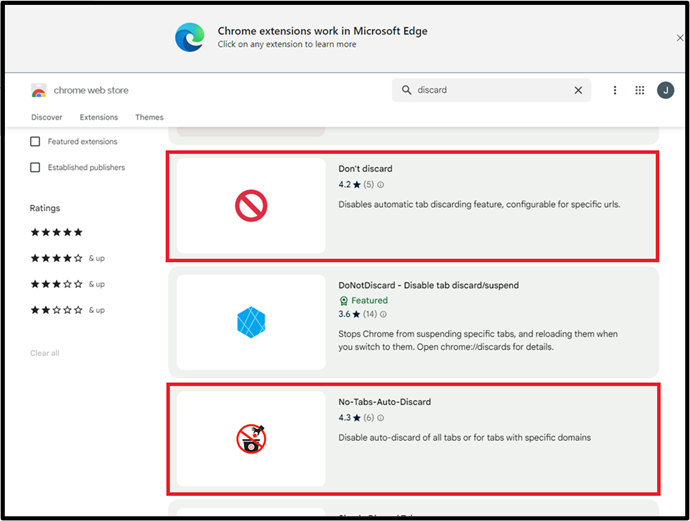Click 'Chrome extensions work in Microsoft Edge' heading
This screenshot has height=521, width=690.
tap(323, 31)
